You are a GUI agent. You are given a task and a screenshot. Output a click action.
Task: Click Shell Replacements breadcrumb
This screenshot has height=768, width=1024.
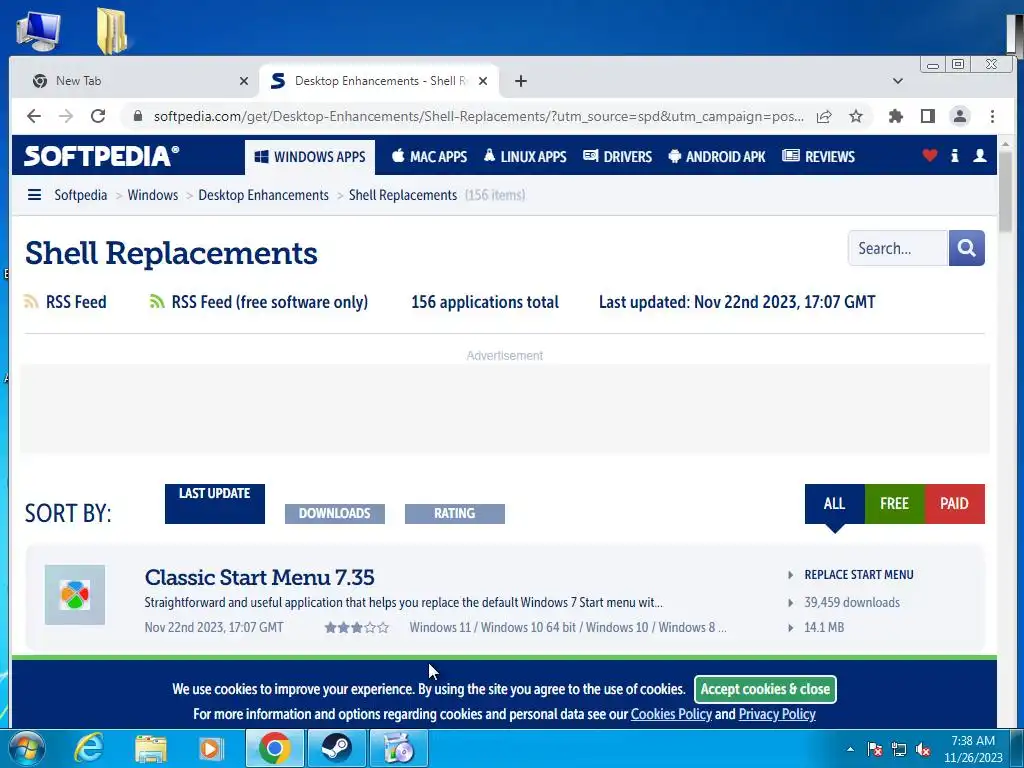[x=403, y=195]
